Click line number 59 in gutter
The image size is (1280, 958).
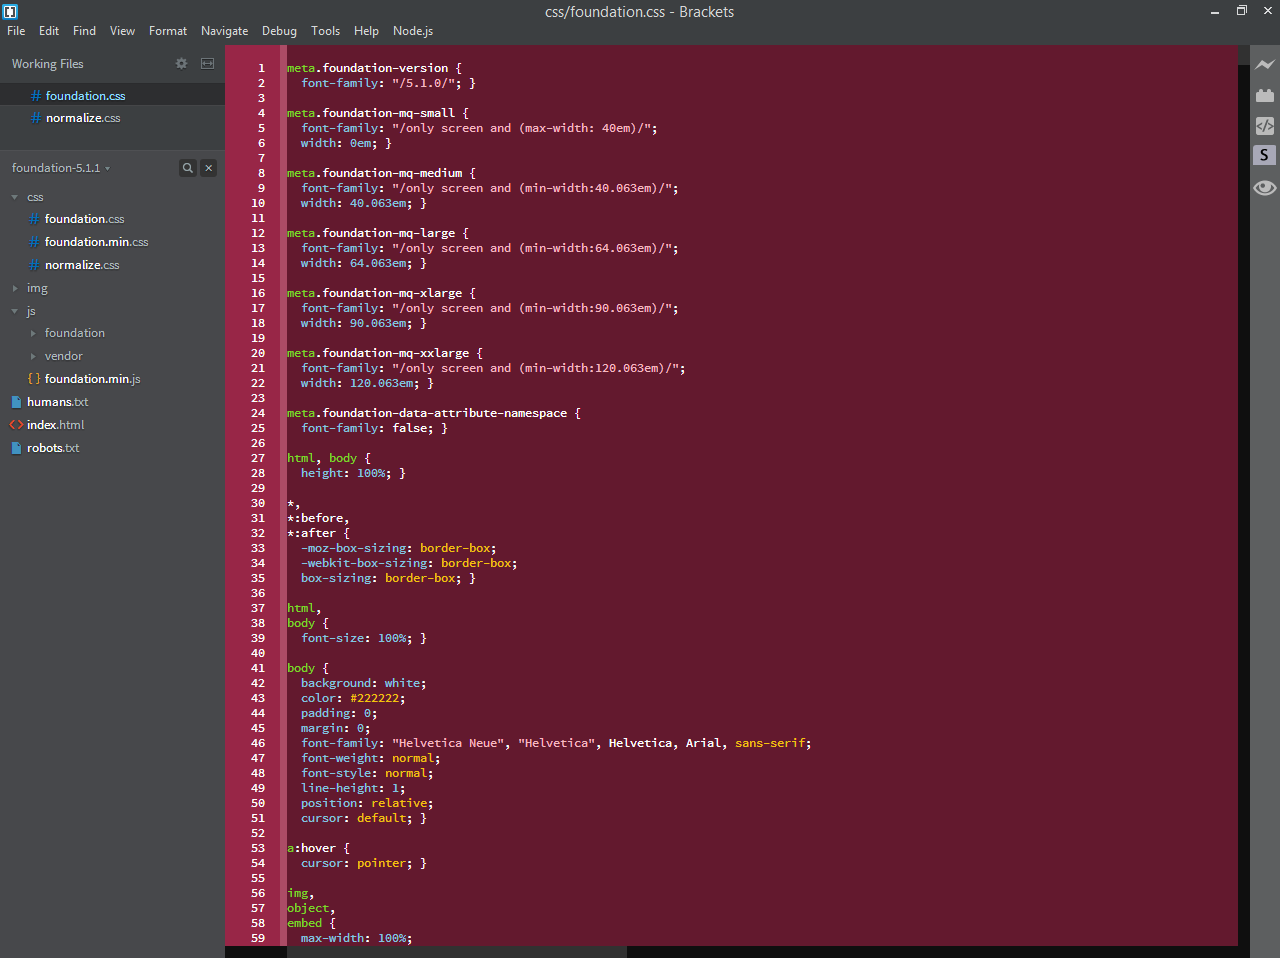[x=258, y=938]
